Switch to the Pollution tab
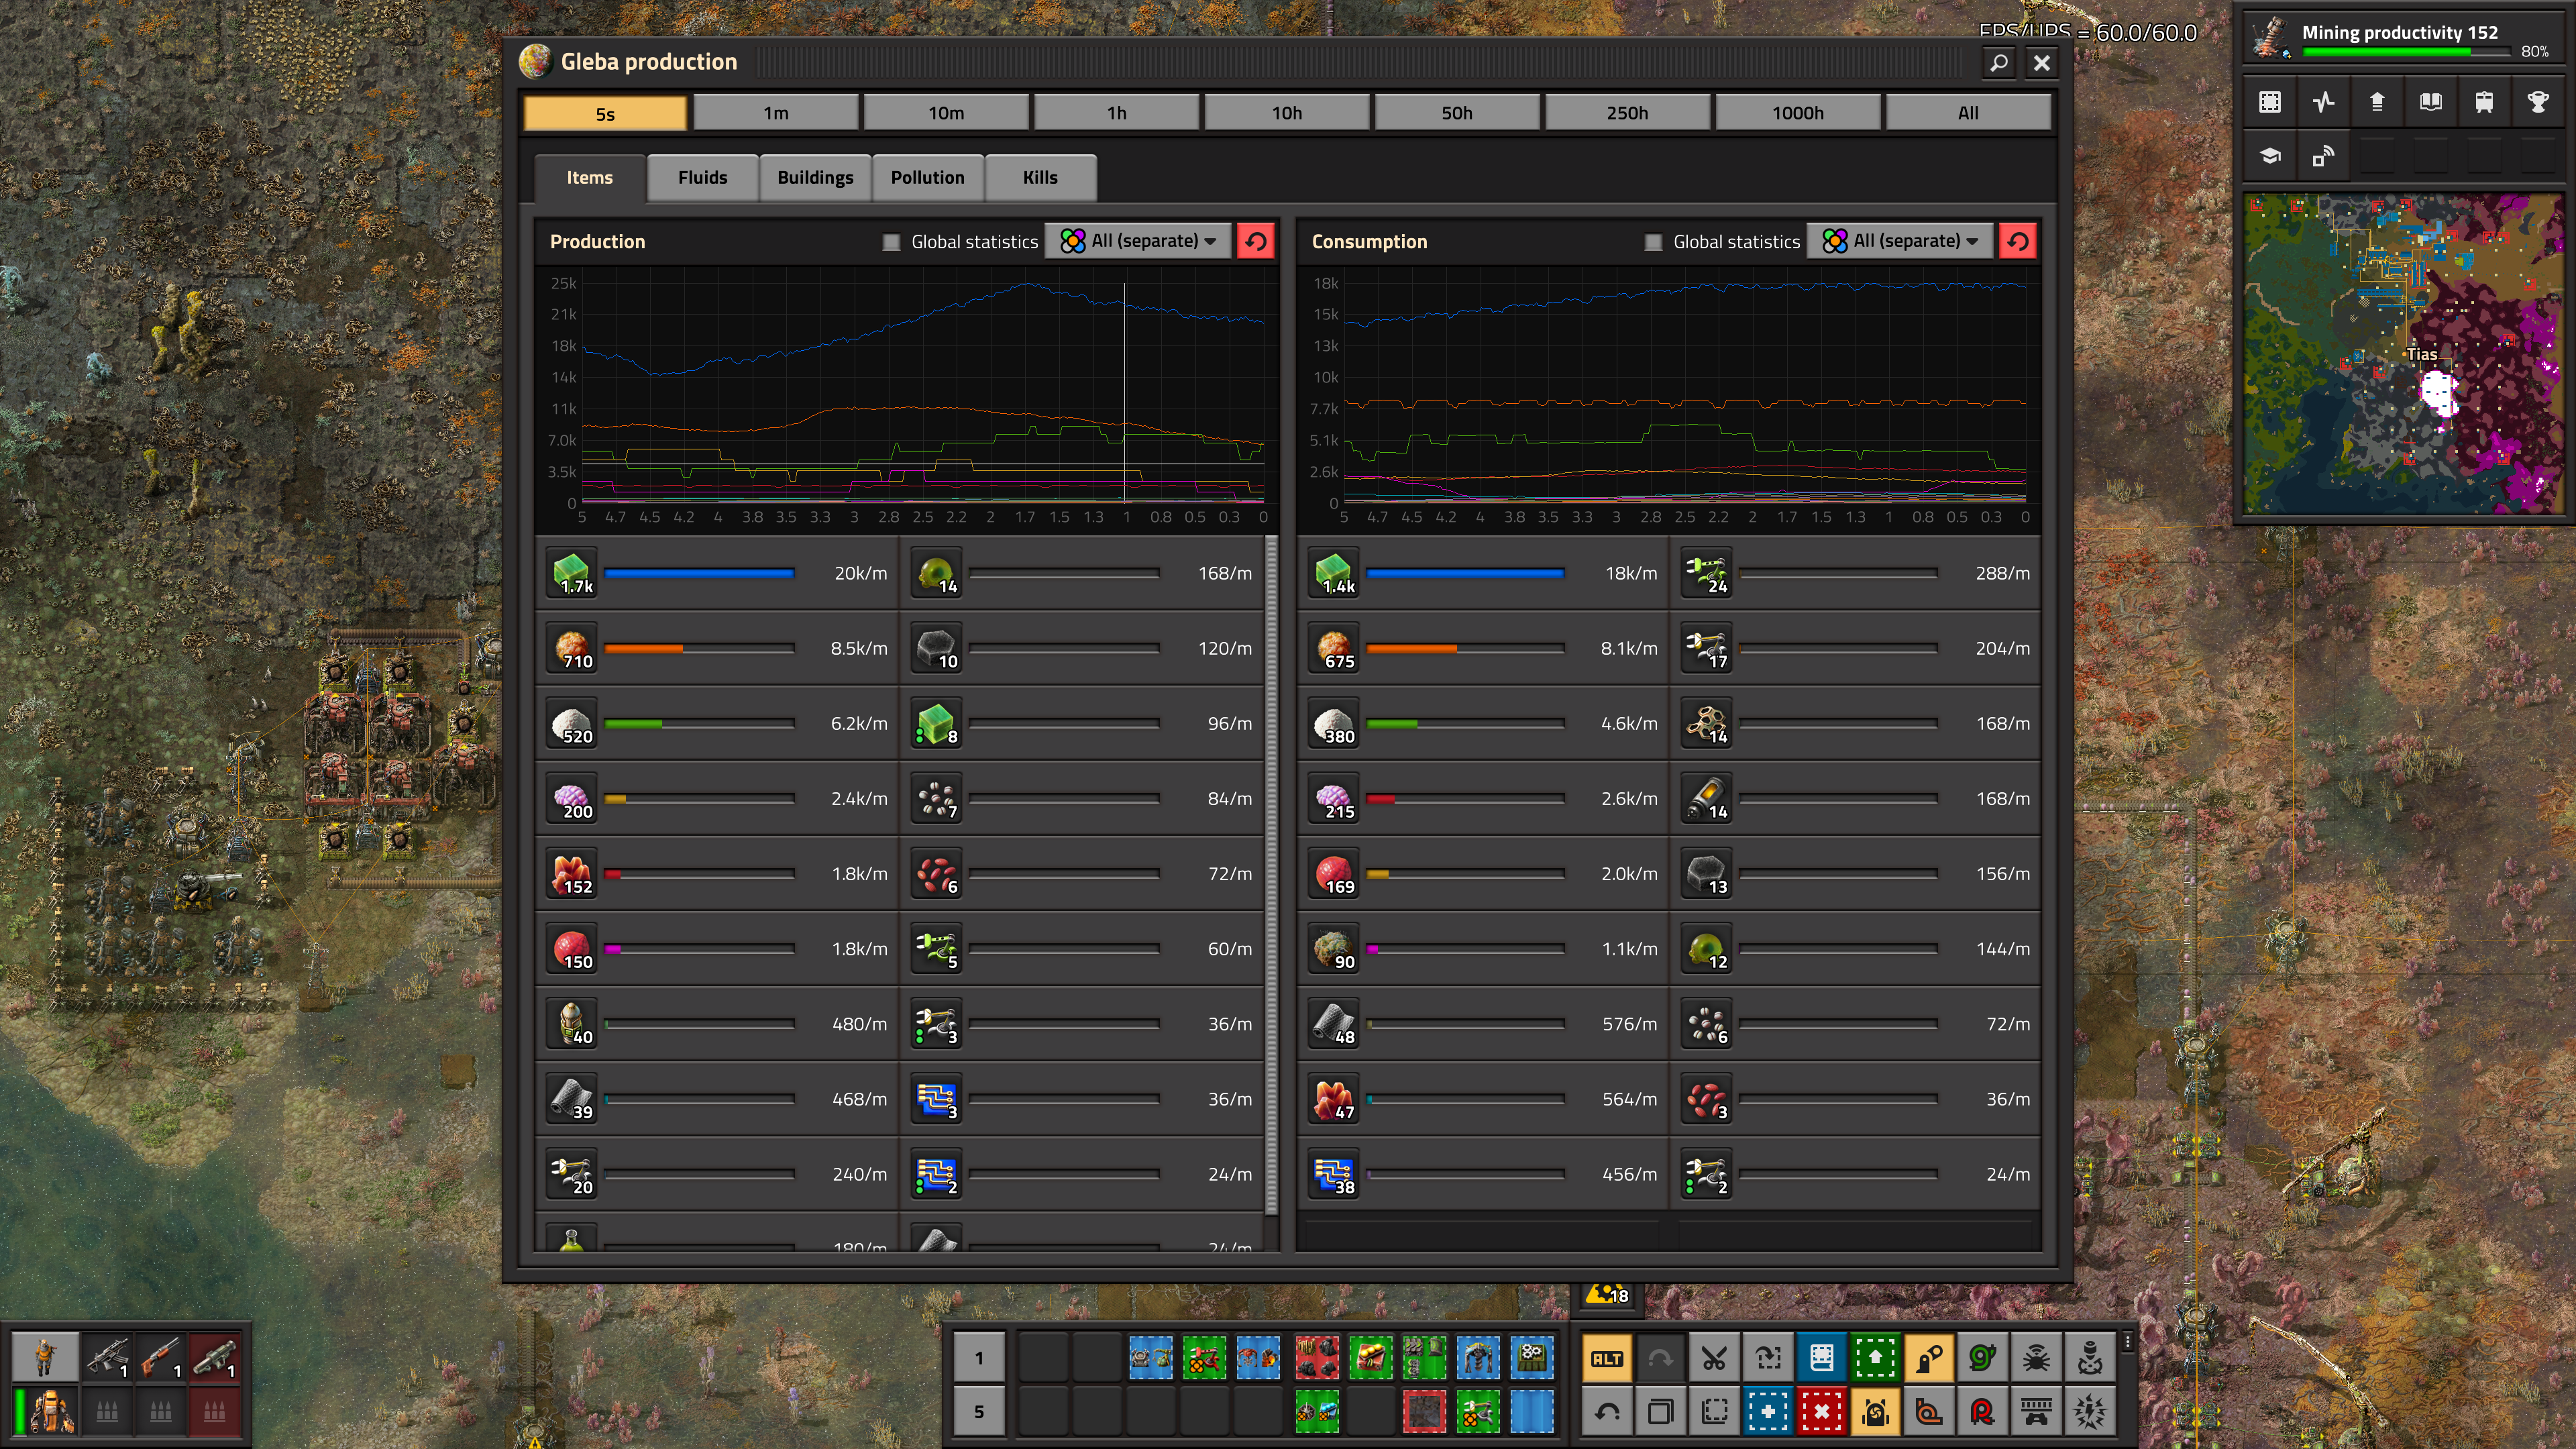The width and height of the screenshot is (2576, 1449). [927, 178]
